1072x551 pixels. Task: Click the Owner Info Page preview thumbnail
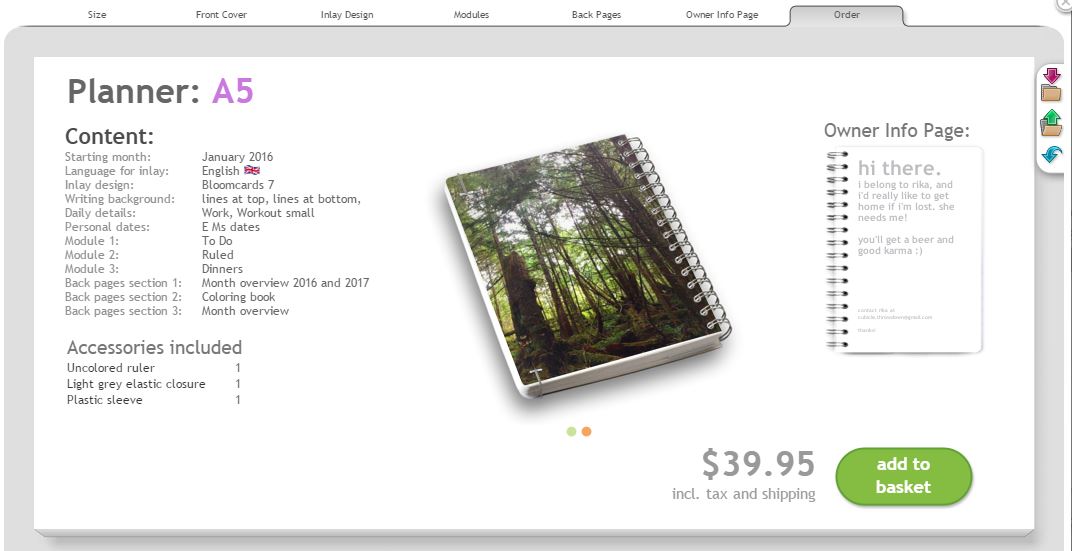[x=904, y=250]
